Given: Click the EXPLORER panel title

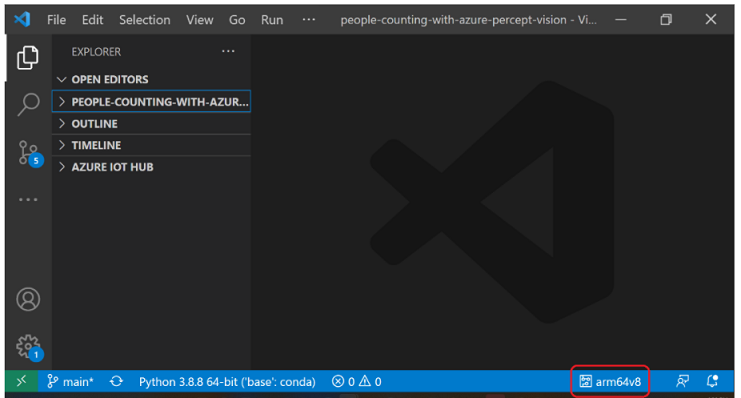Looking at the screenshot, I should [96, 52].
